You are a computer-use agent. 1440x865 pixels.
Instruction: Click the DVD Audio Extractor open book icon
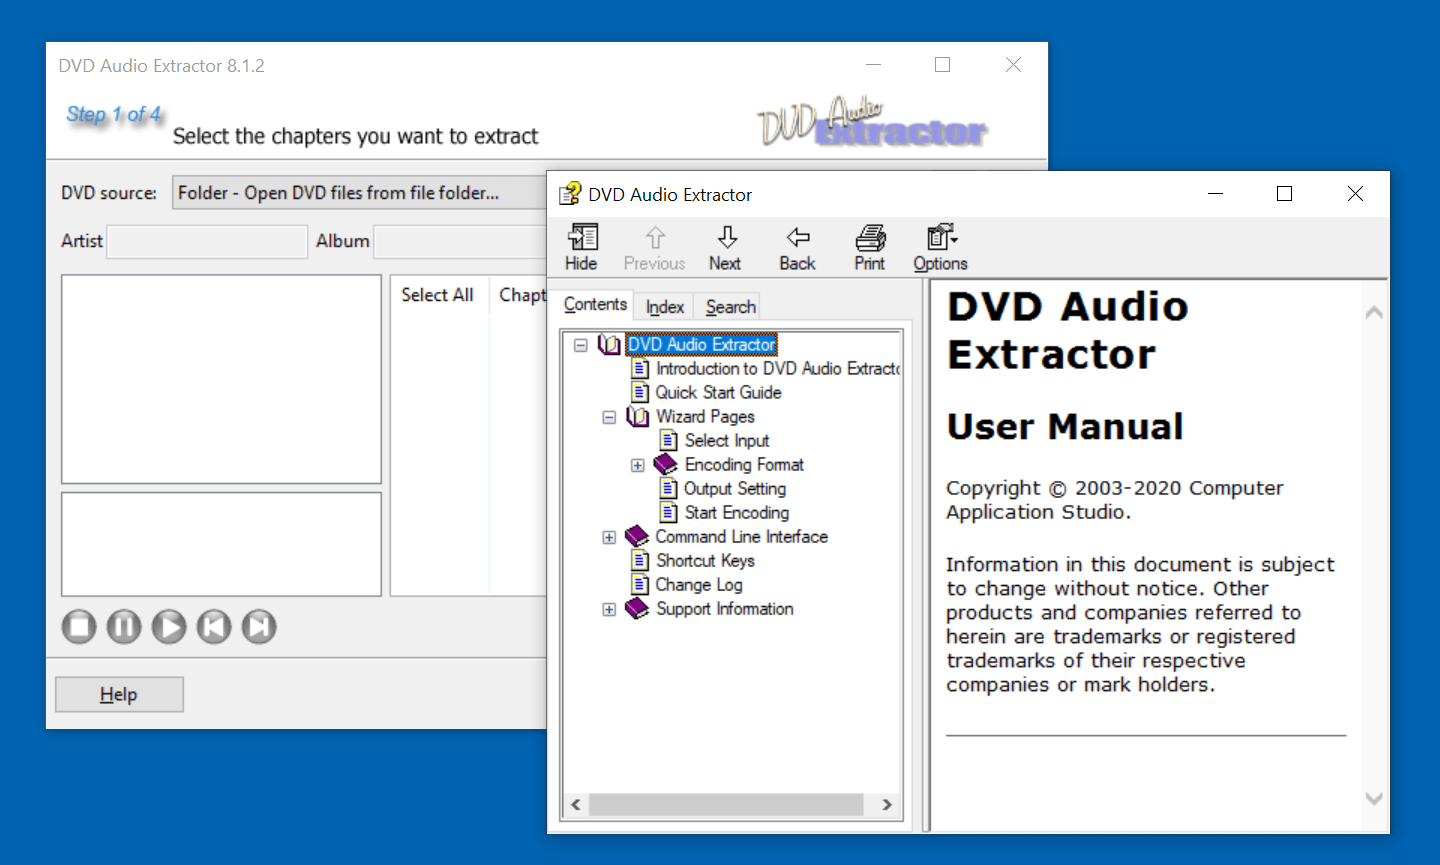pyautogui.click(x=609, y=344)
